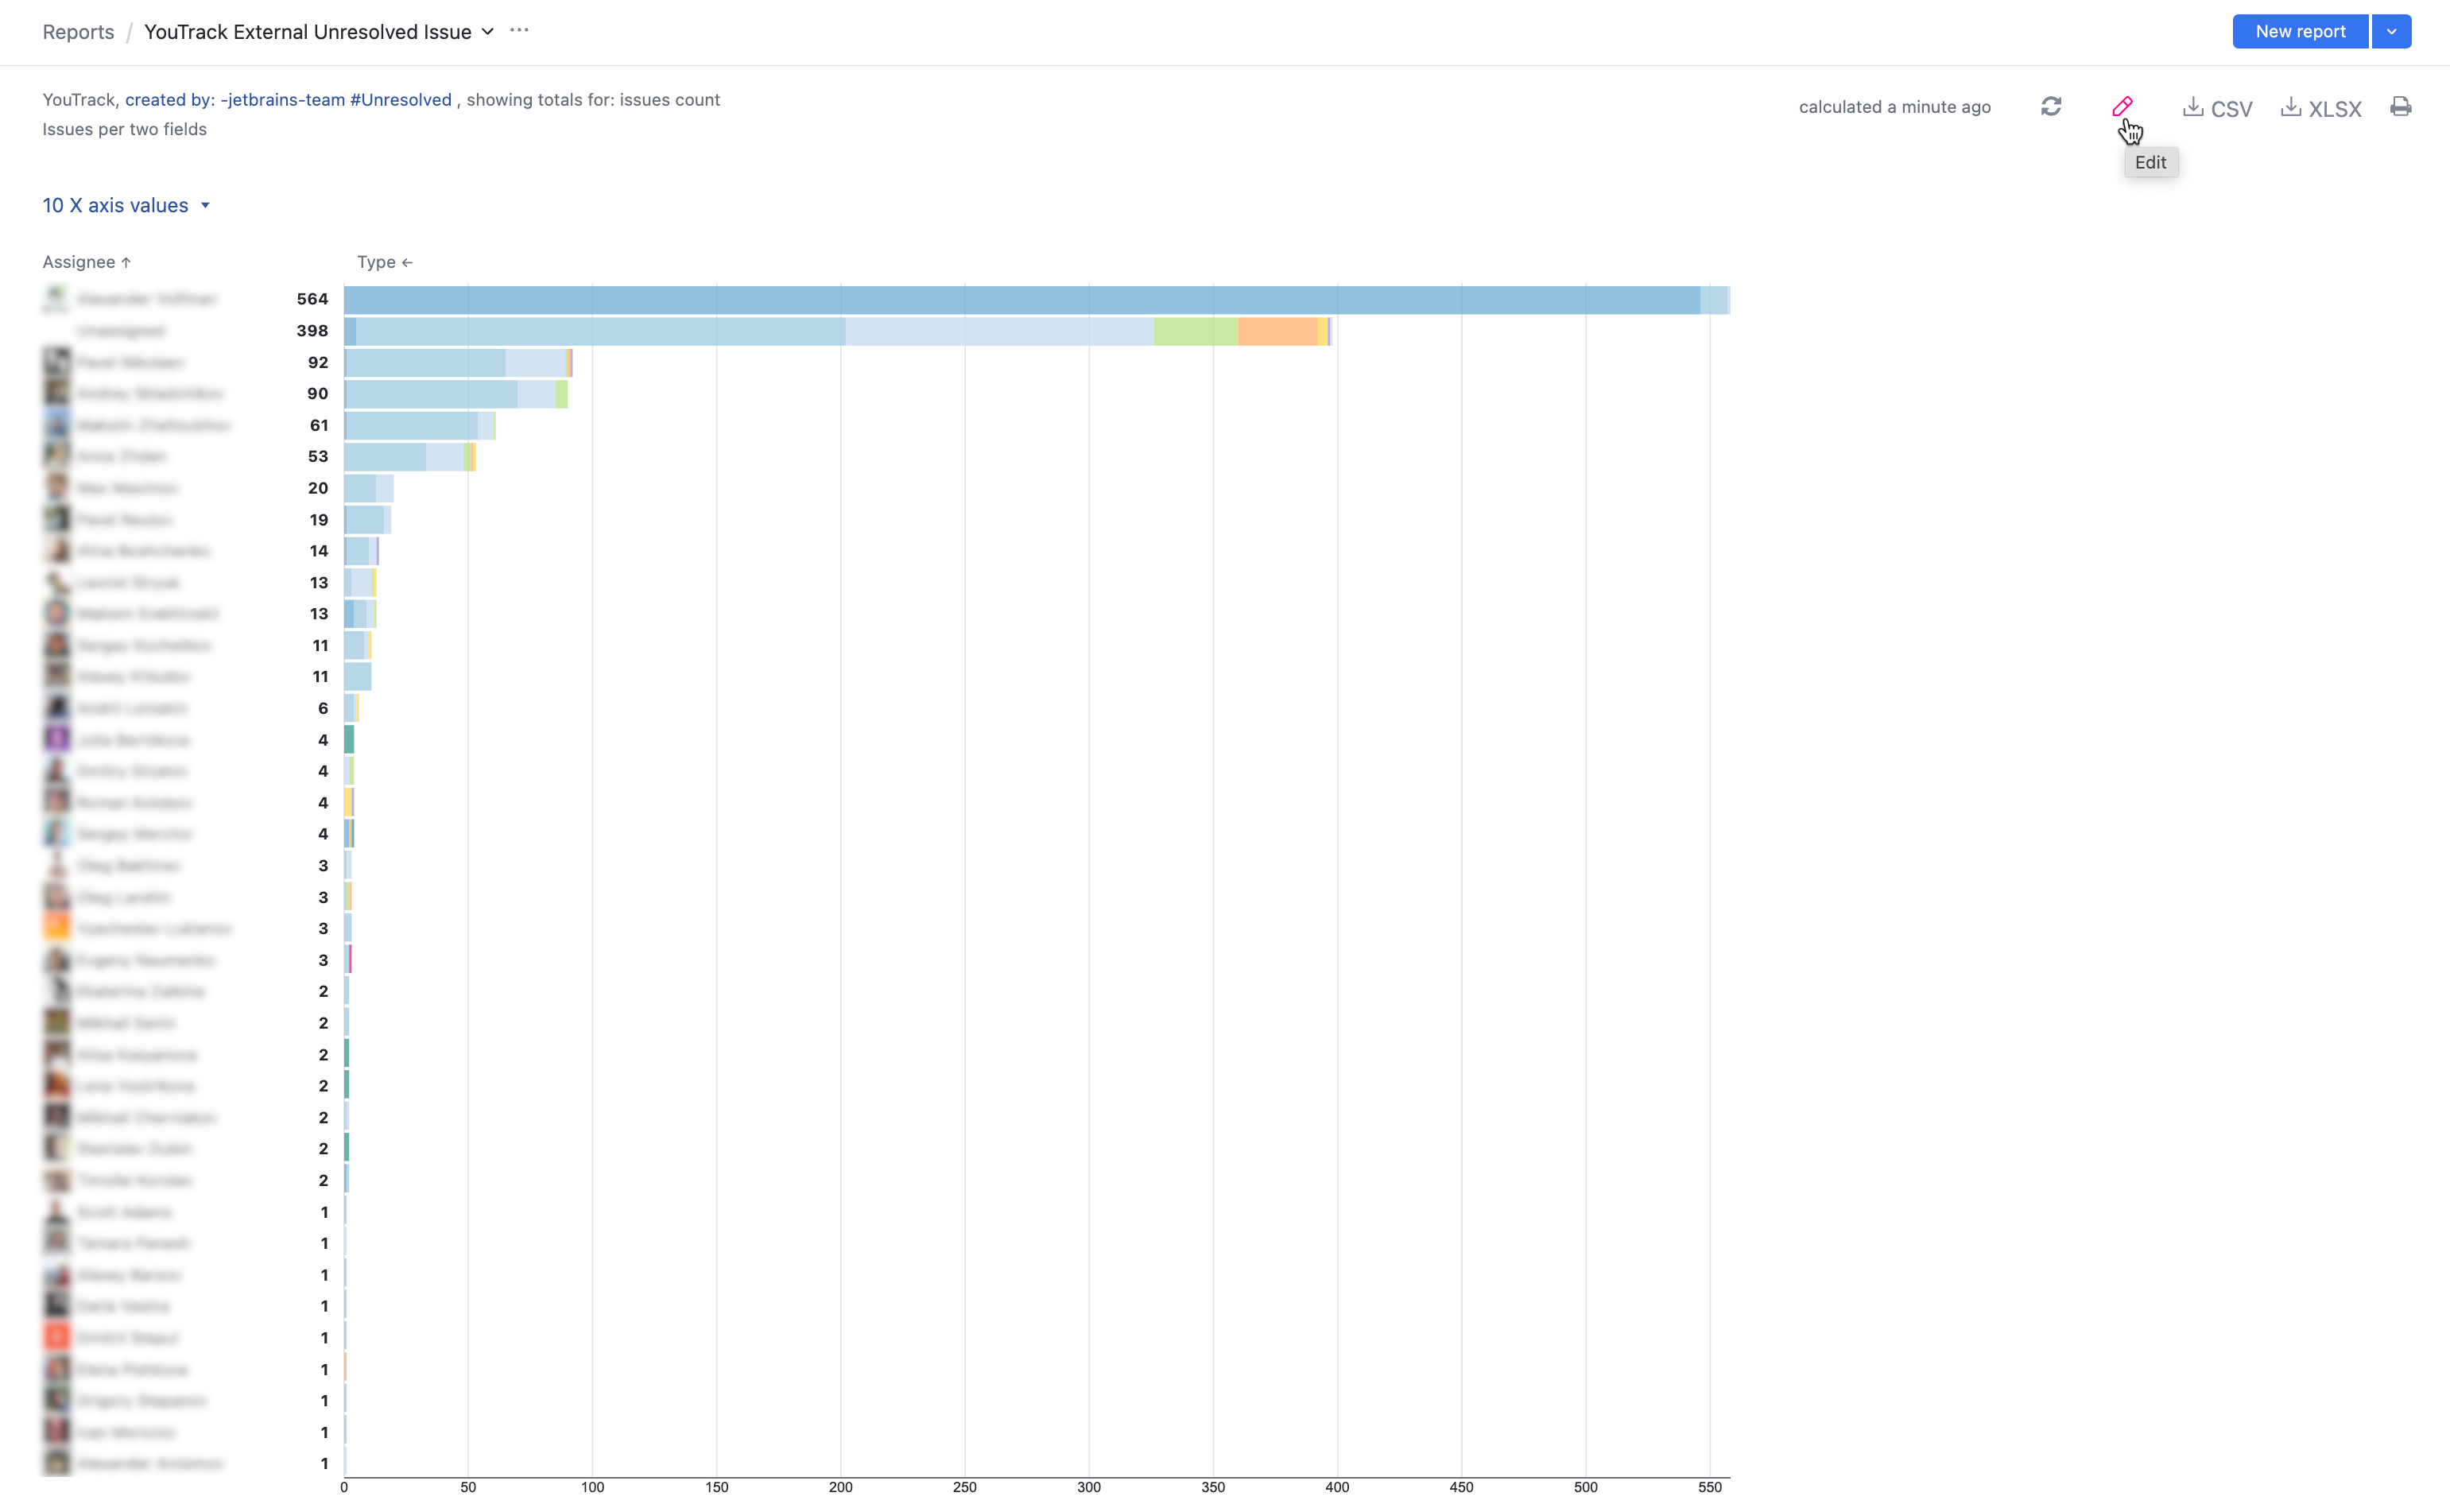Open the report title dropdown chevron
This screenshot has width=2450, height=1512.
tap(488, 32)
